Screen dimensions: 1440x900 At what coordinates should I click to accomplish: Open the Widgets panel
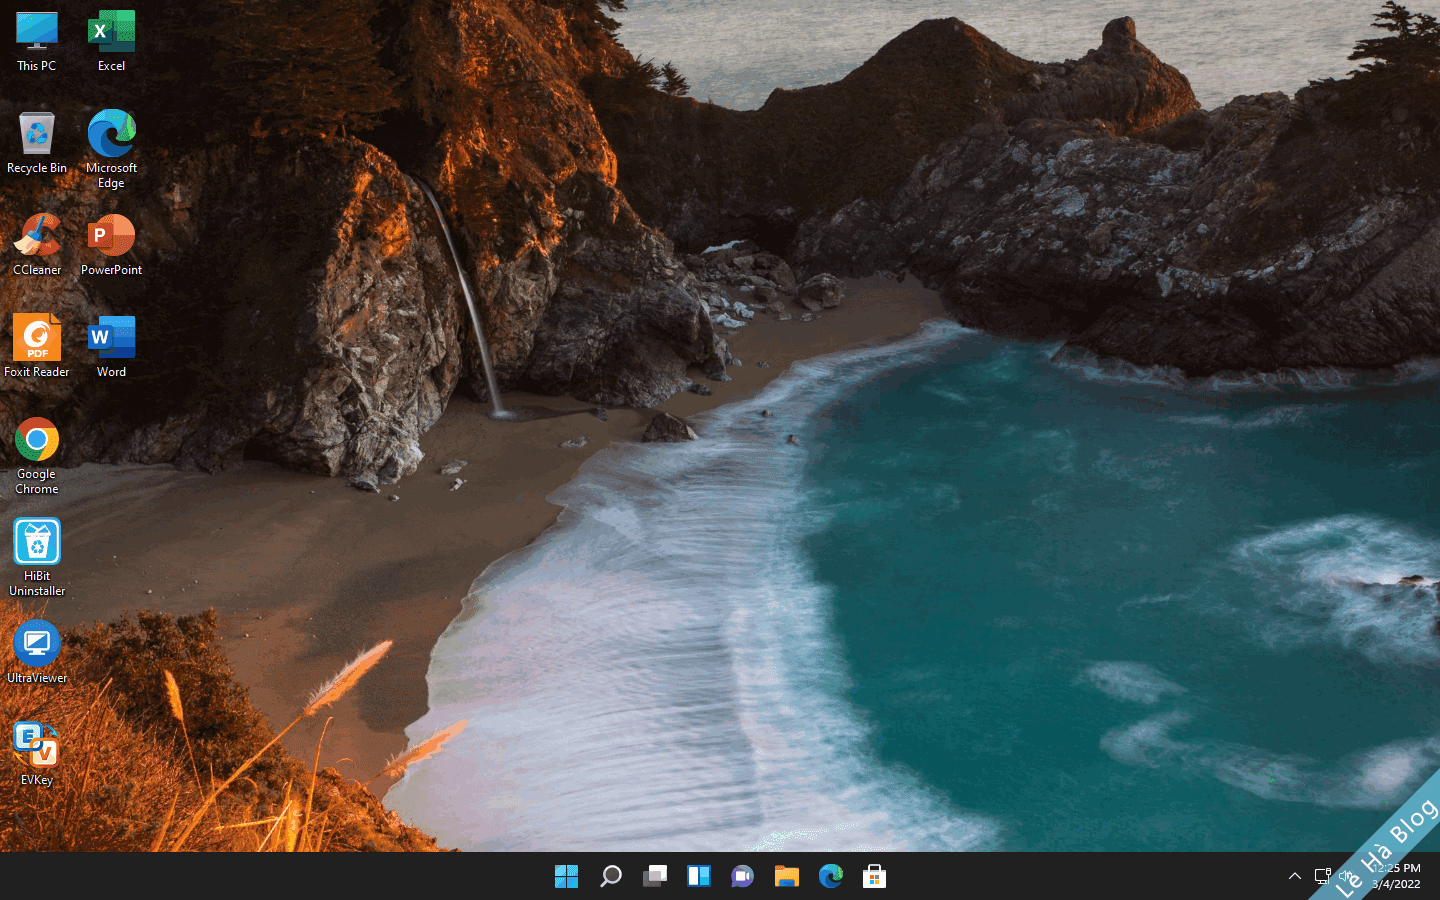(698, 877)
